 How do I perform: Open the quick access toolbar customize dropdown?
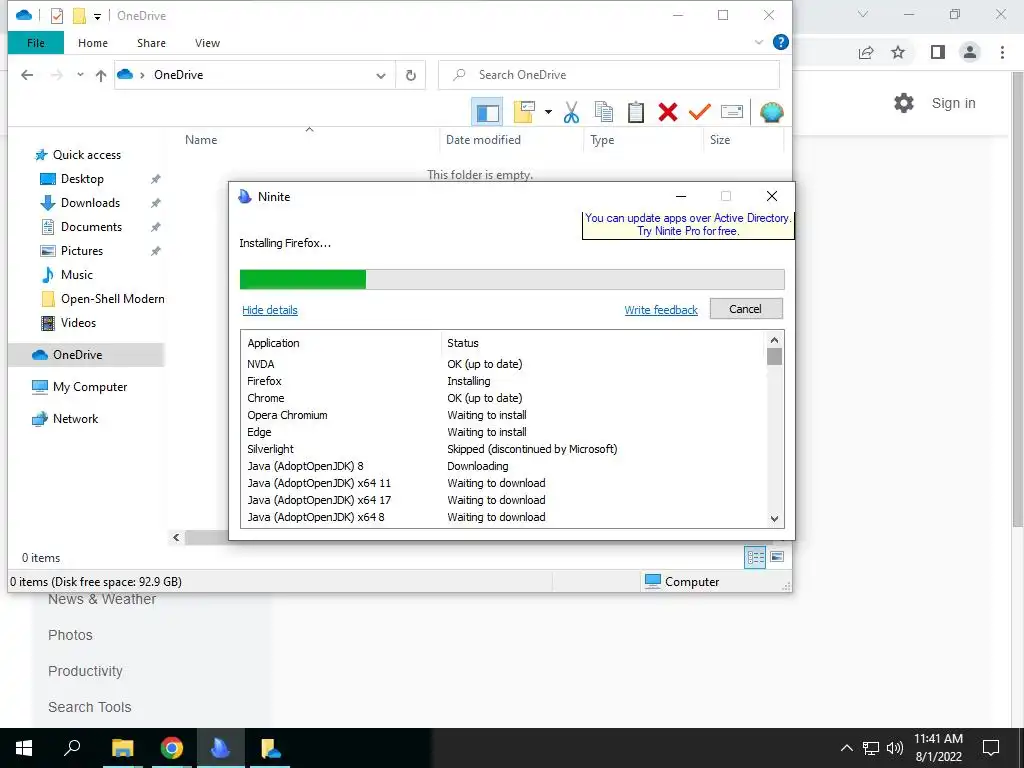97,16
